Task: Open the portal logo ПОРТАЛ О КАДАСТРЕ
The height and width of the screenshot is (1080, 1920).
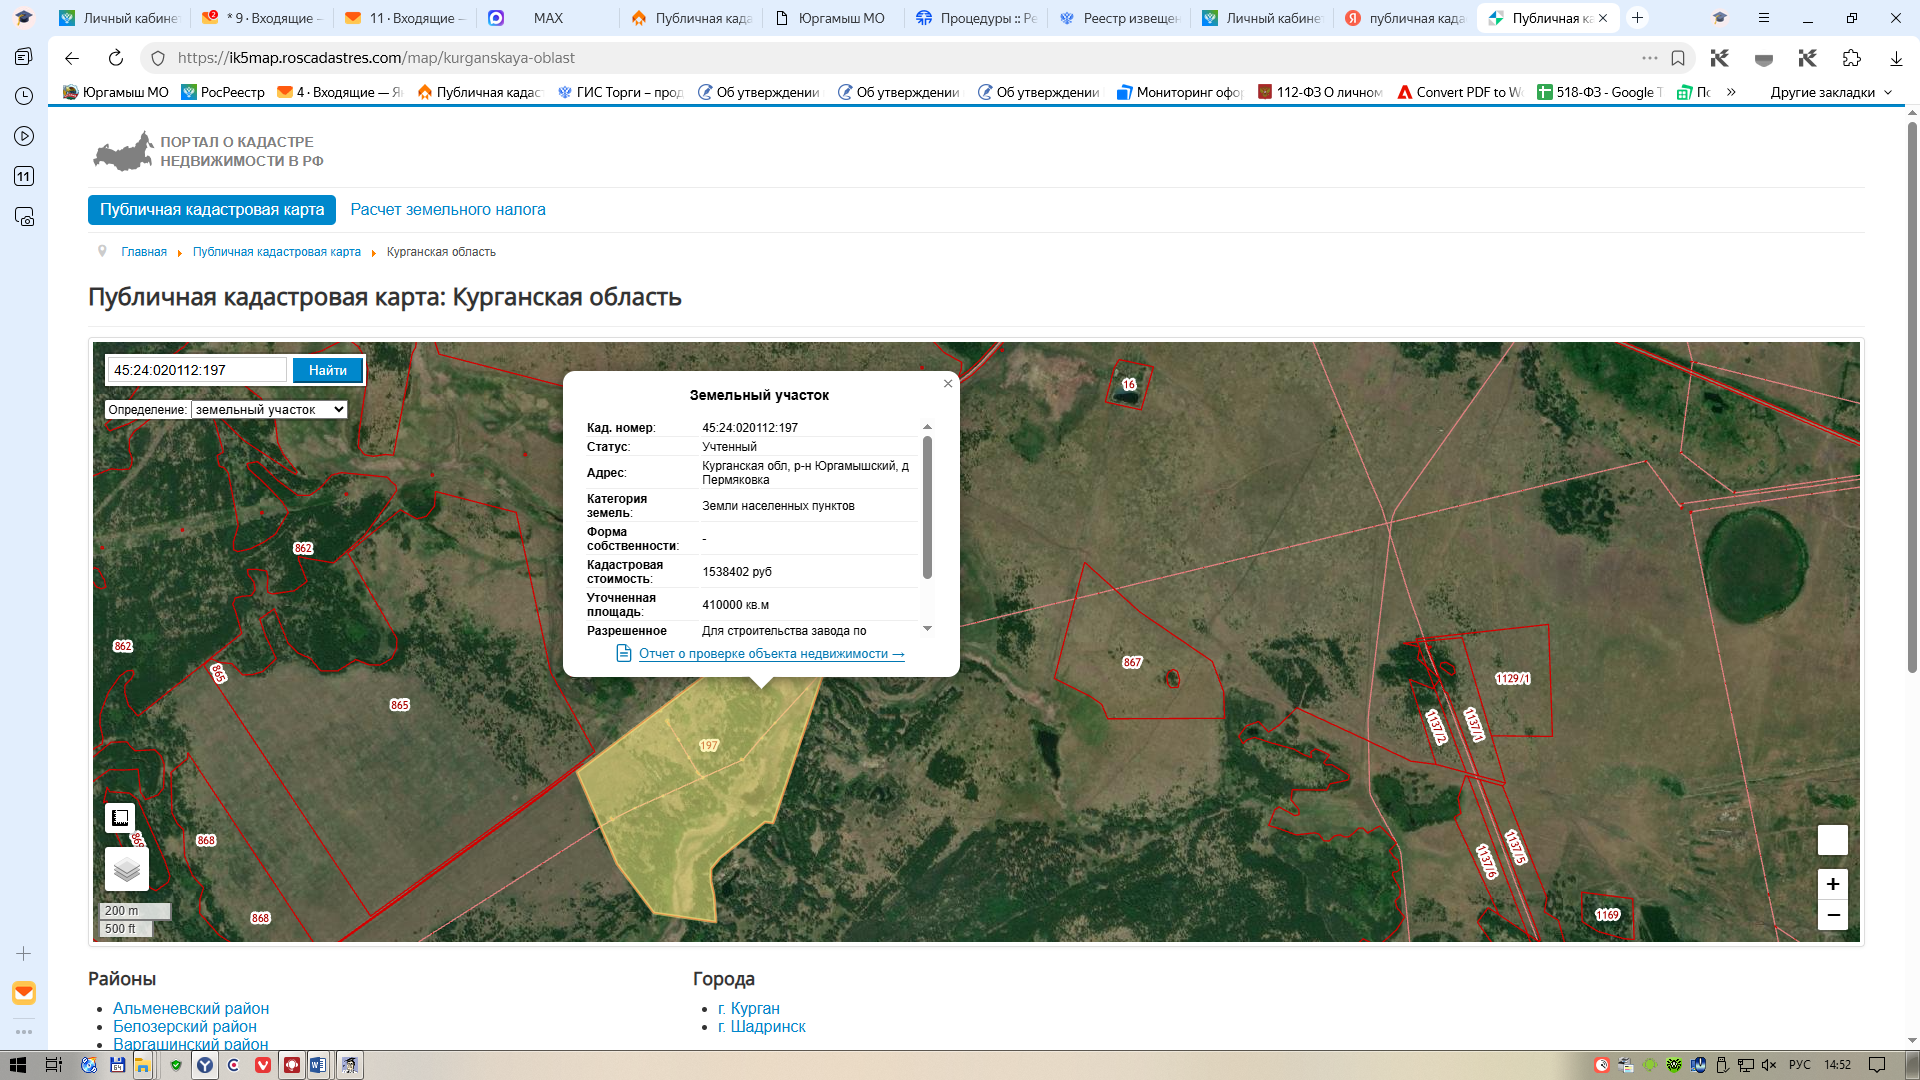Action: (x=209, y=151)
